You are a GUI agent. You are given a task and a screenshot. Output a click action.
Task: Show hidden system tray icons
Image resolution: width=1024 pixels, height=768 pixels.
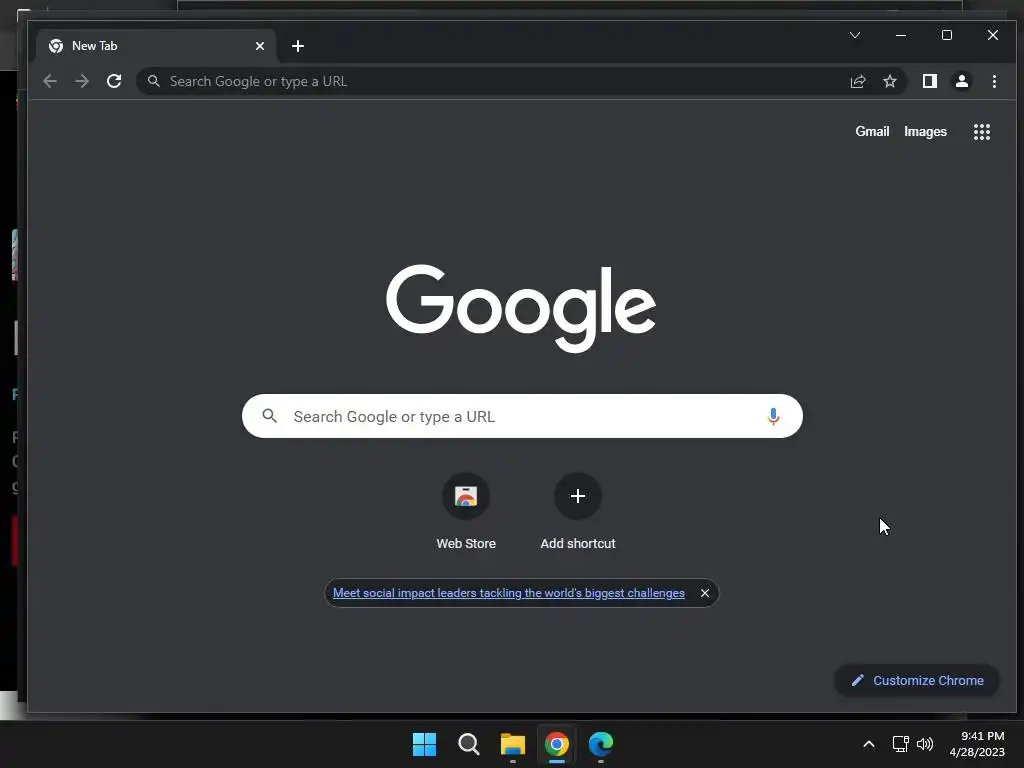(869, 744)
